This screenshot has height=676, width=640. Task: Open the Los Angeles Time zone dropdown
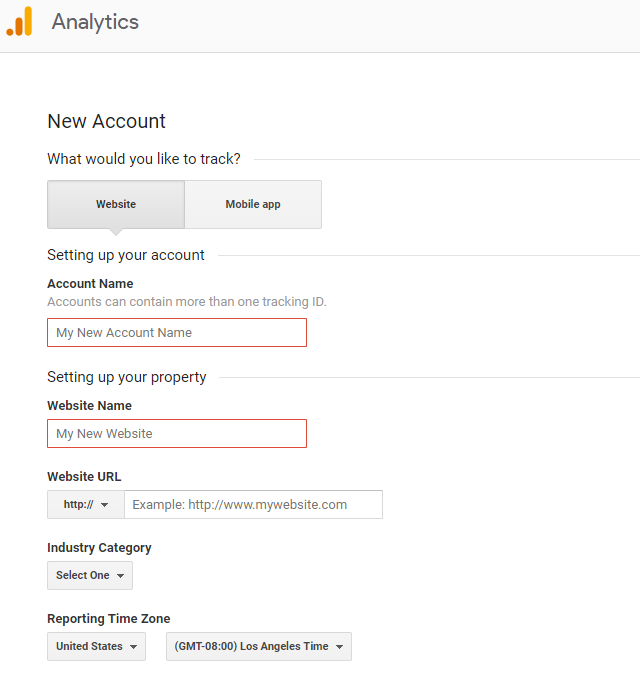(x=259, y=647)
